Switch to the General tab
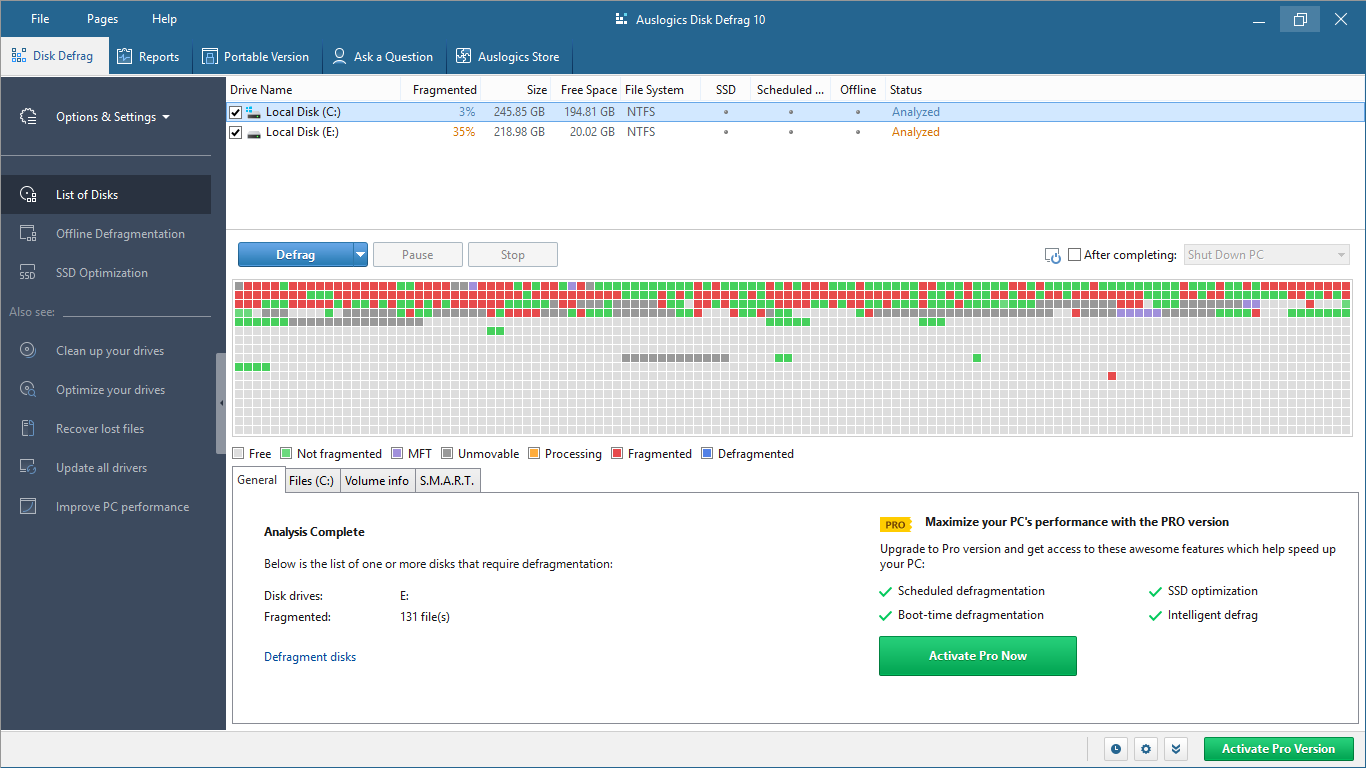 tap(257, 480)
